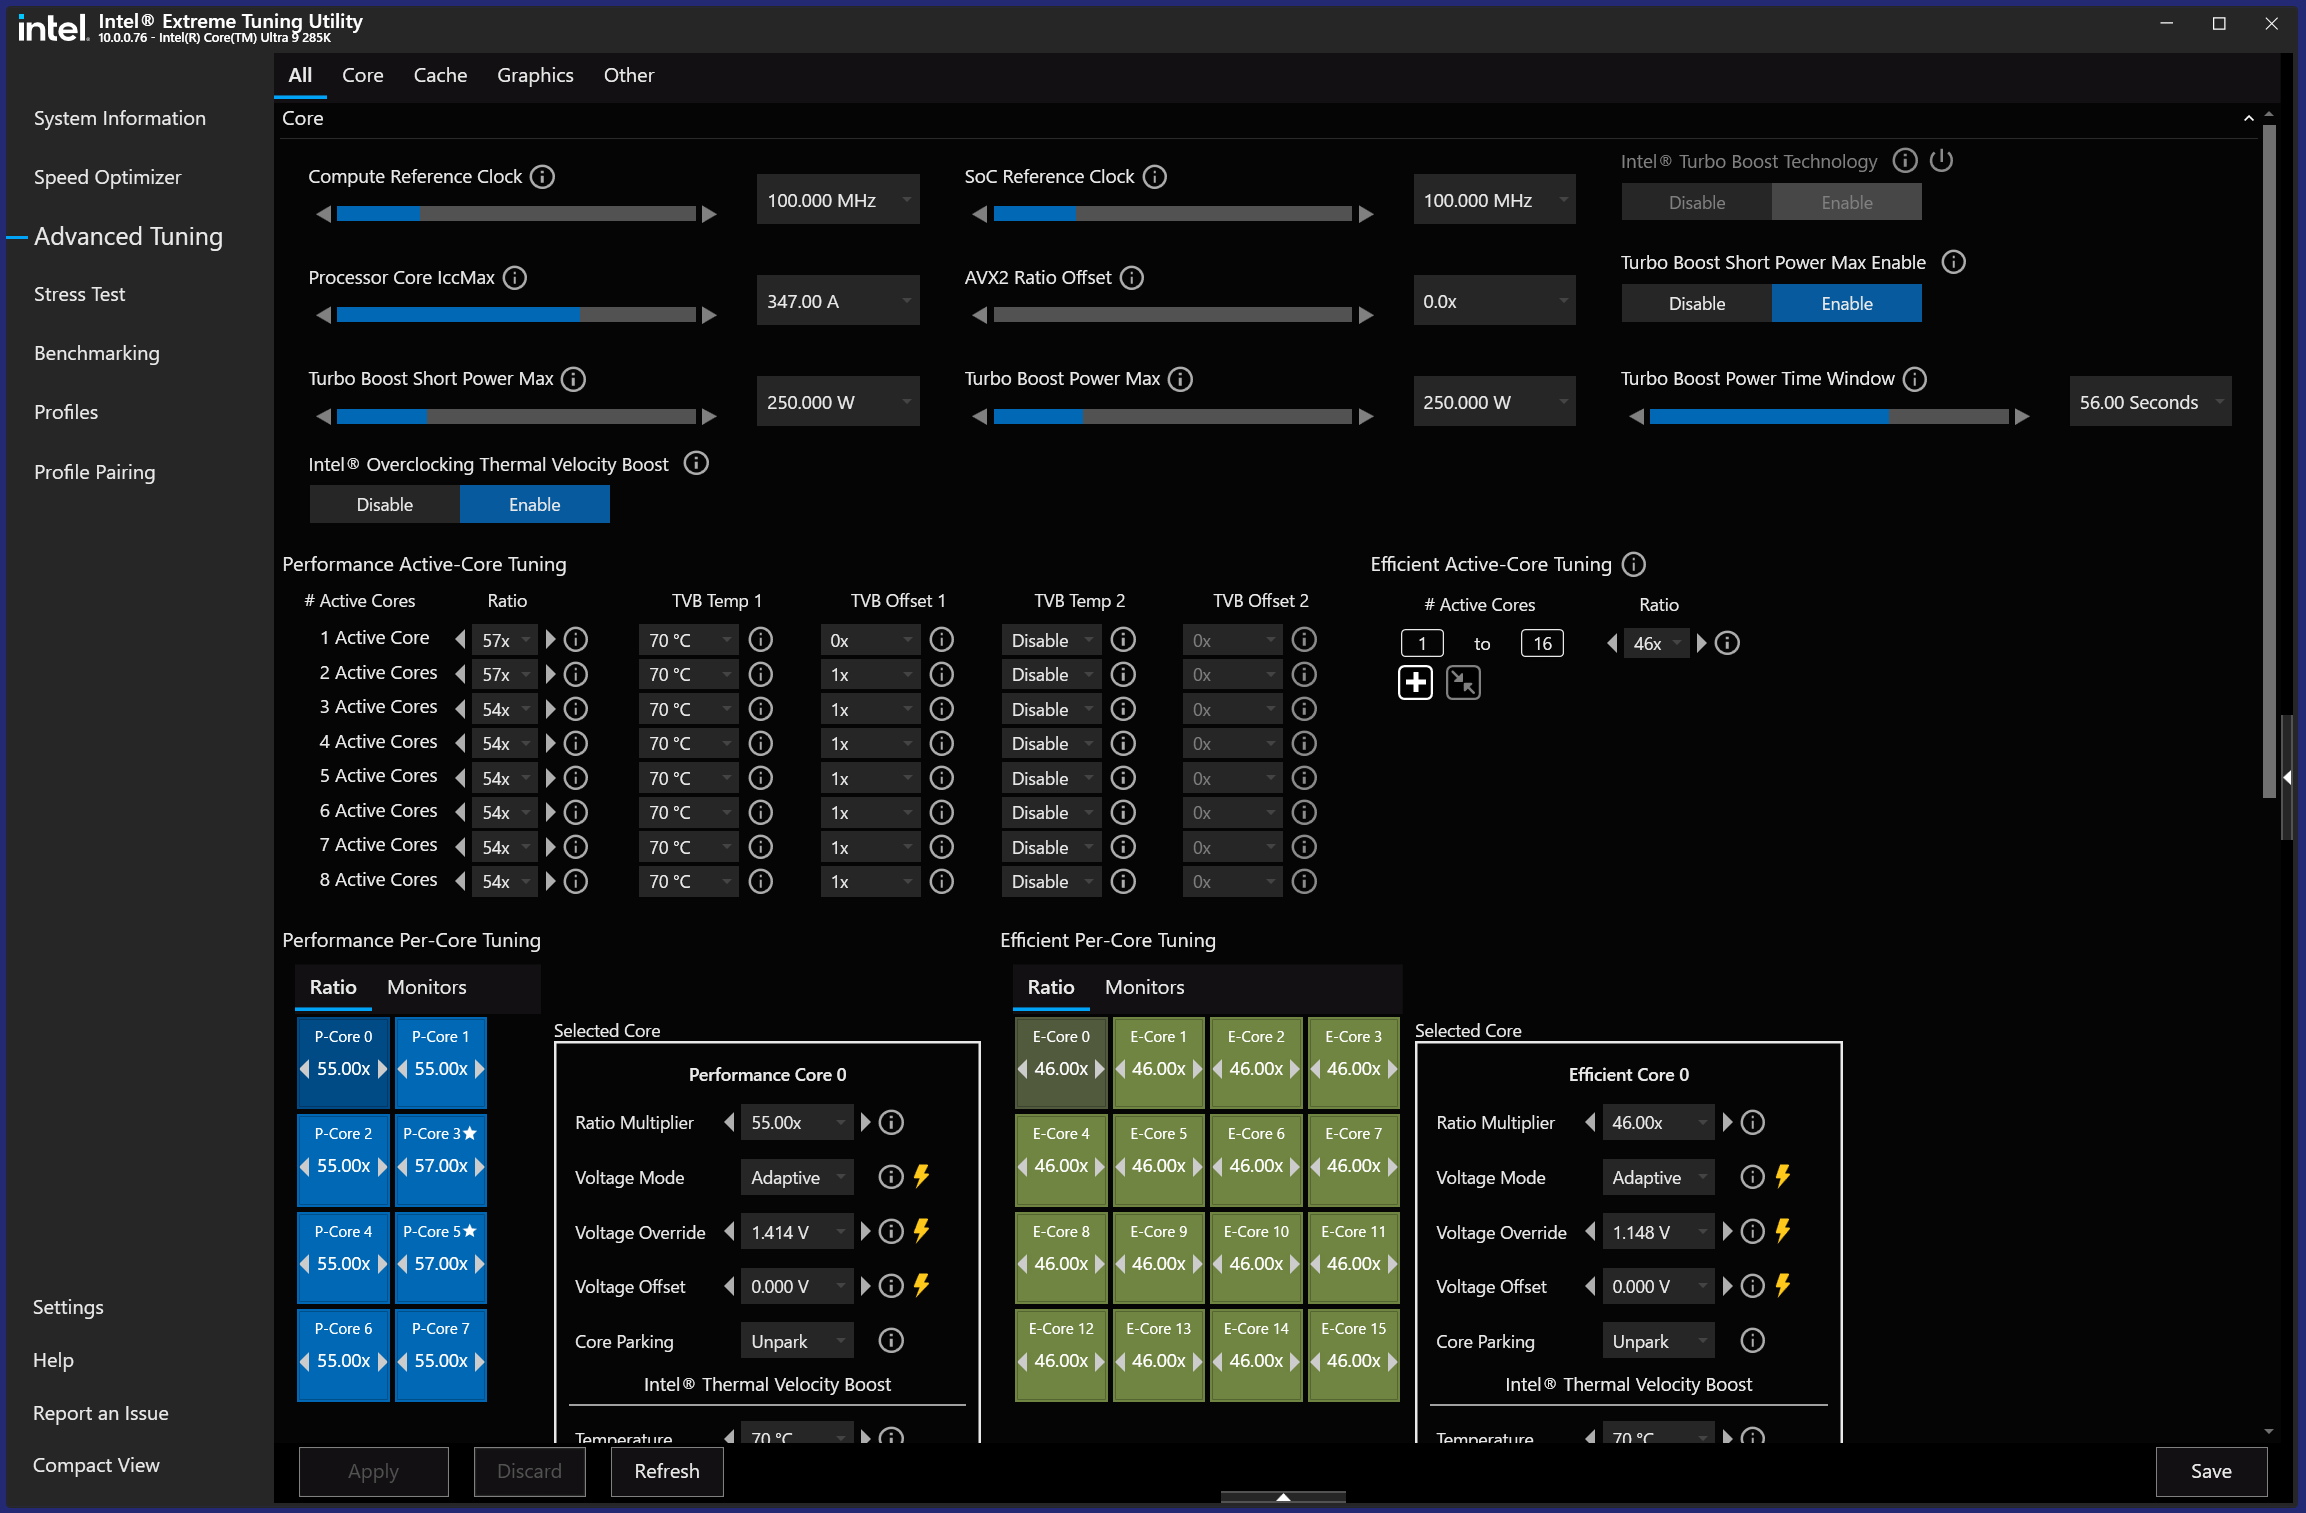
Task: Click Turbo Boost Power Time Window slider
Action: (x=1828, y=416)
